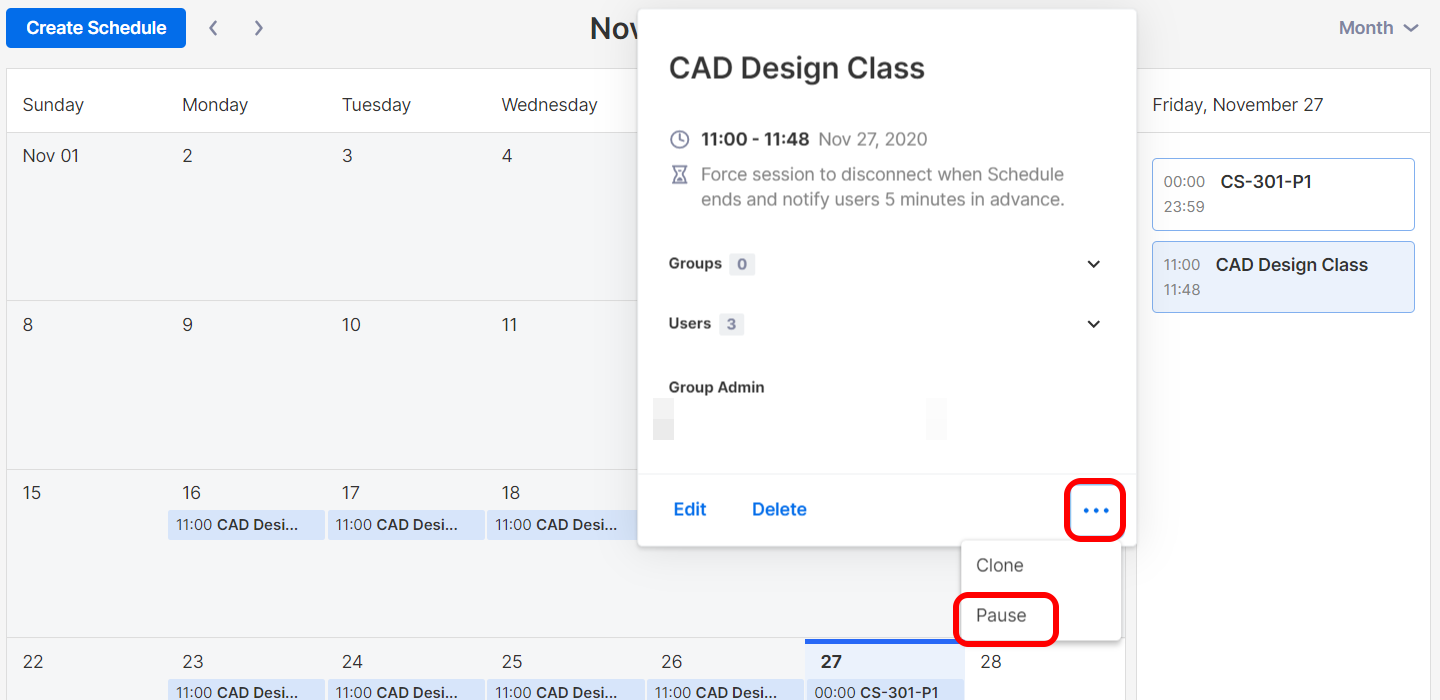Screen dimensions: 1440x700
Task: Click CS-301-P1 event on the 27th
Action: pos(884,691)
